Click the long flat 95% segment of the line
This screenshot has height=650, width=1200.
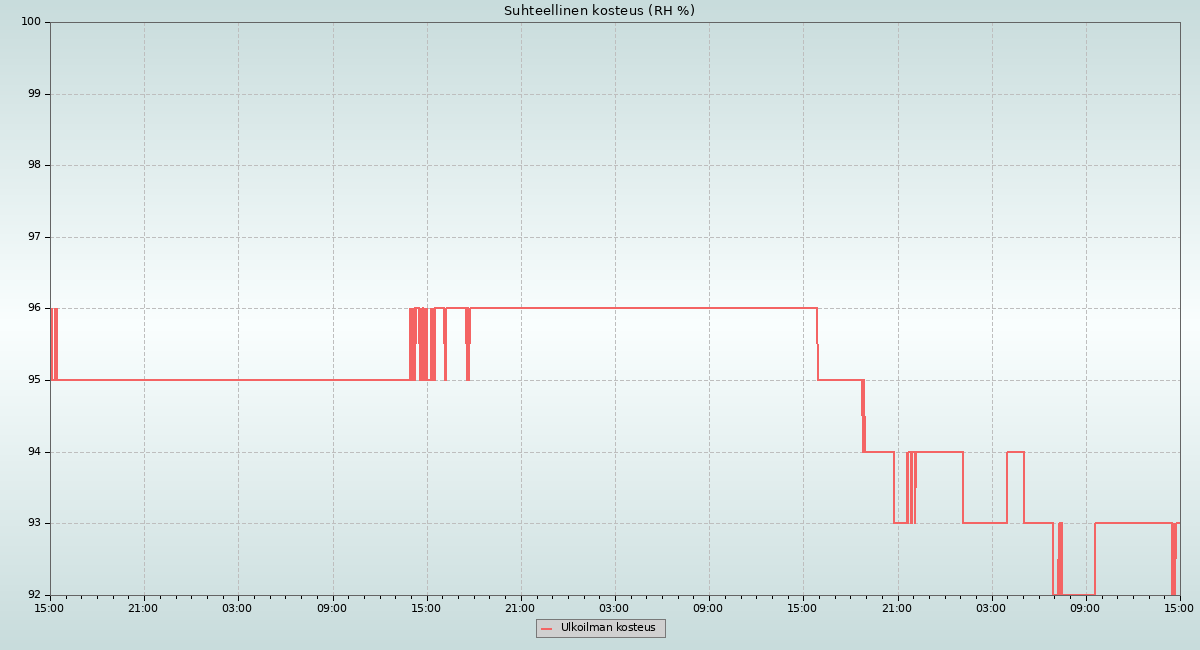(230, 380)
